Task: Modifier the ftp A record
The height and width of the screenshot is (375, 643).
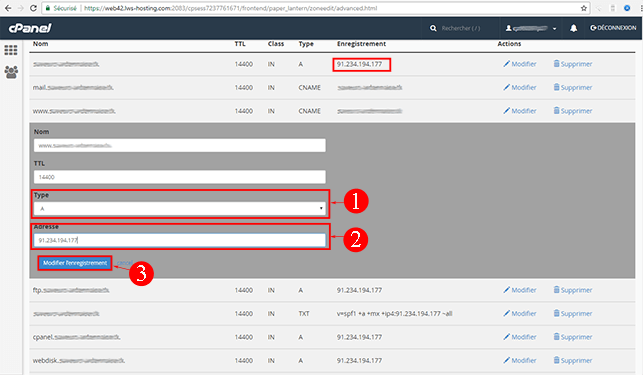Action: (520, 290)
